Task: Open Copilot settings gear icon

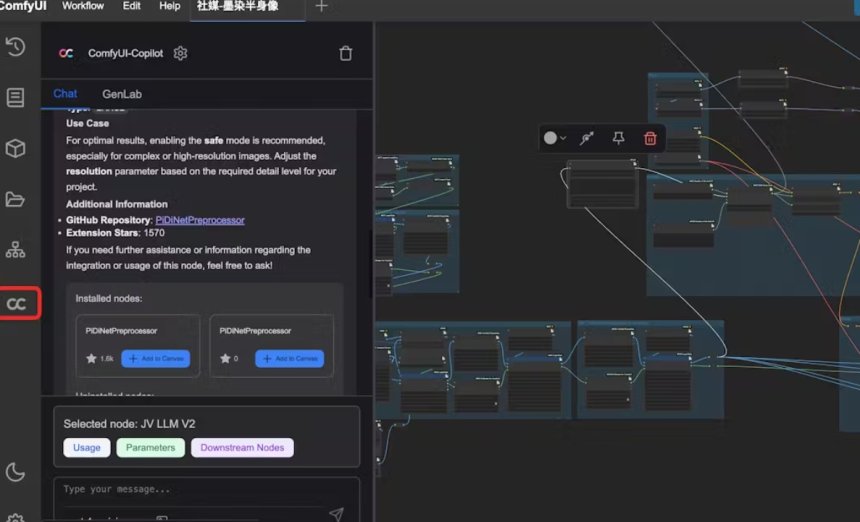Action: [180, 53]
